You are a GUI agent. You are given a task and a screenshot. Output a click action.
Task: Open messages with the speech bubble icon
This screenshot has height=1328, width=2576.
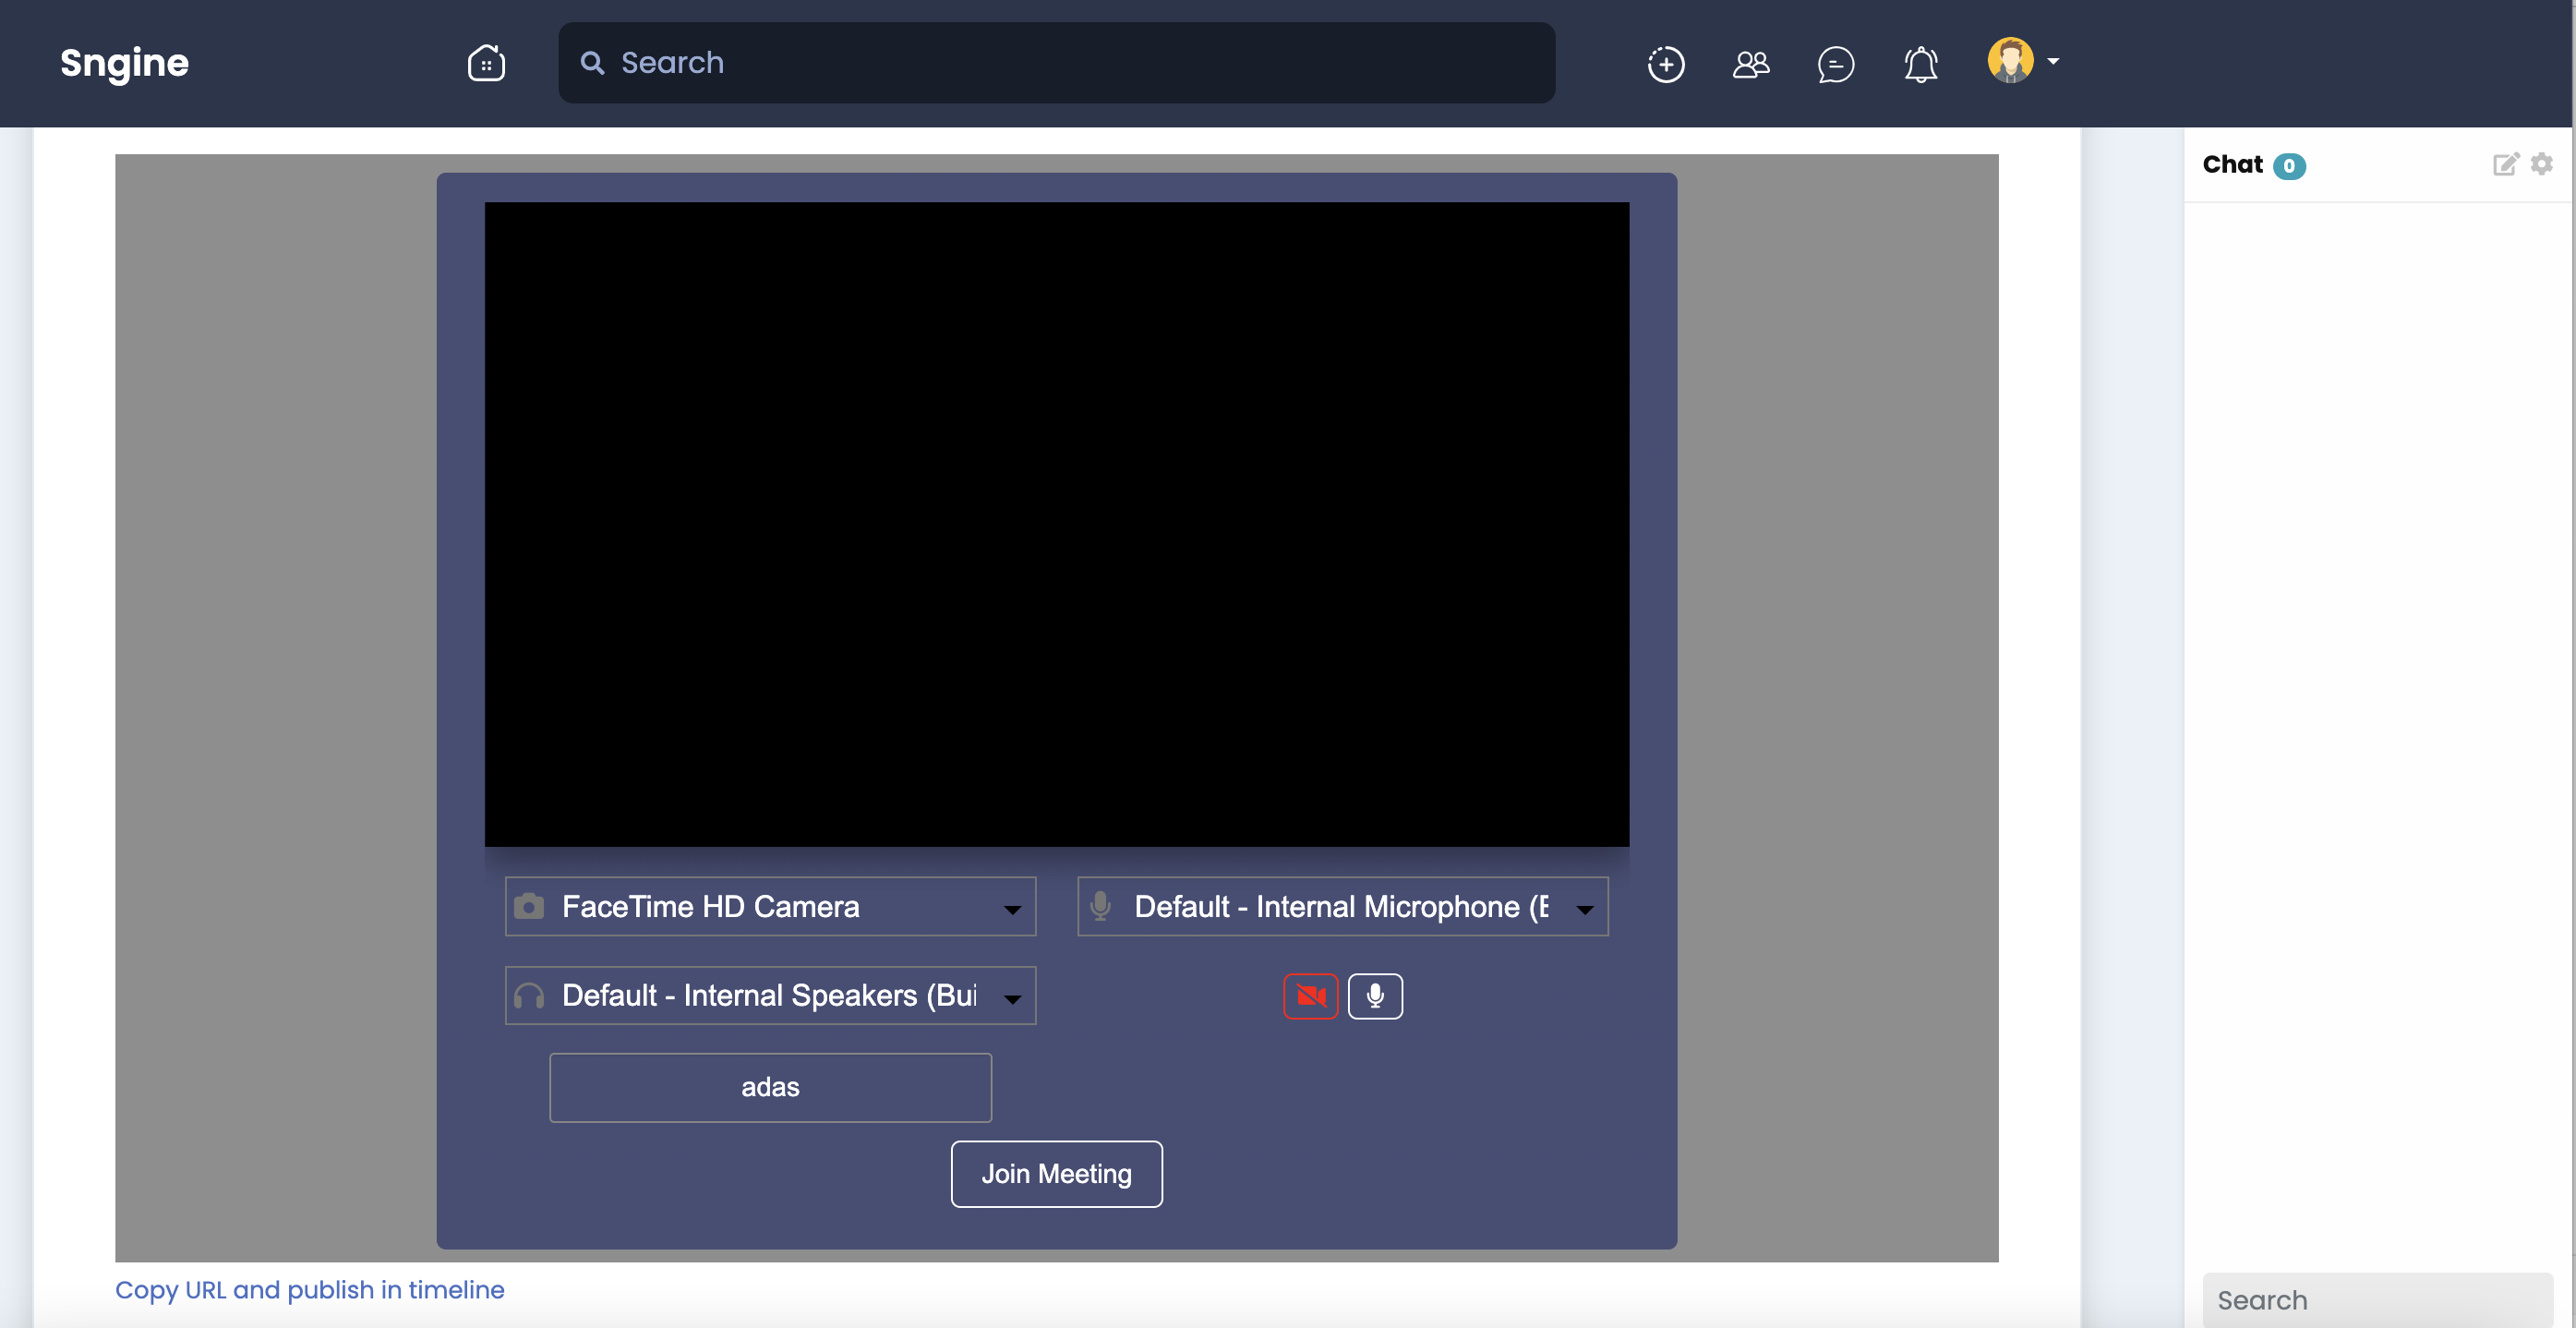1836,63
